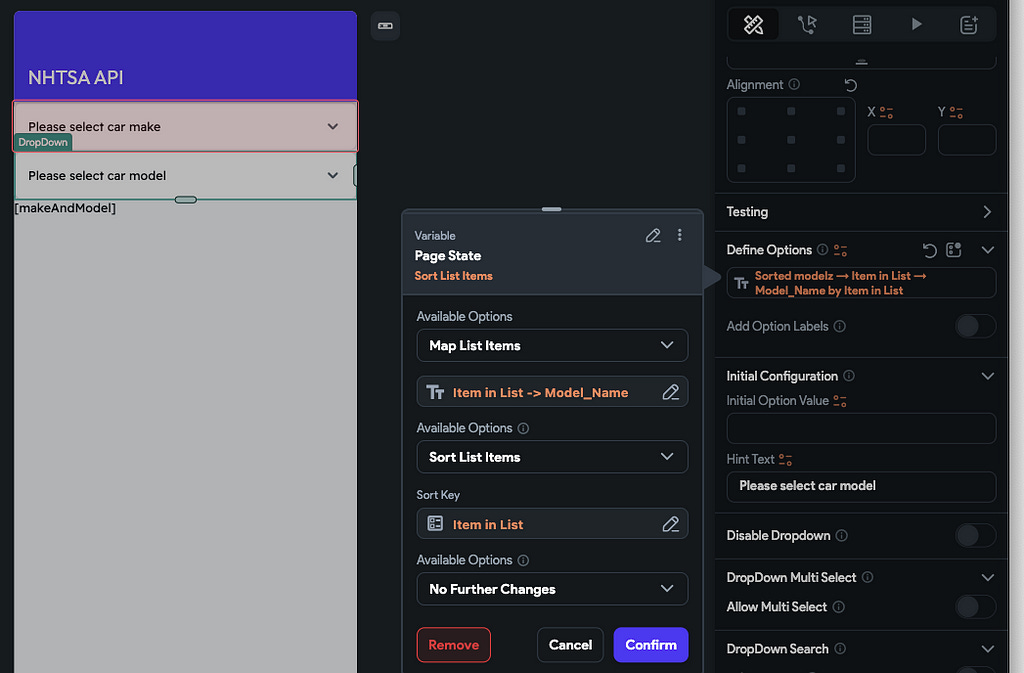Image resolution: width=1024 pixels, height=673 pixels.
Task: Click the Cancel button
Action: click(570, 645)
